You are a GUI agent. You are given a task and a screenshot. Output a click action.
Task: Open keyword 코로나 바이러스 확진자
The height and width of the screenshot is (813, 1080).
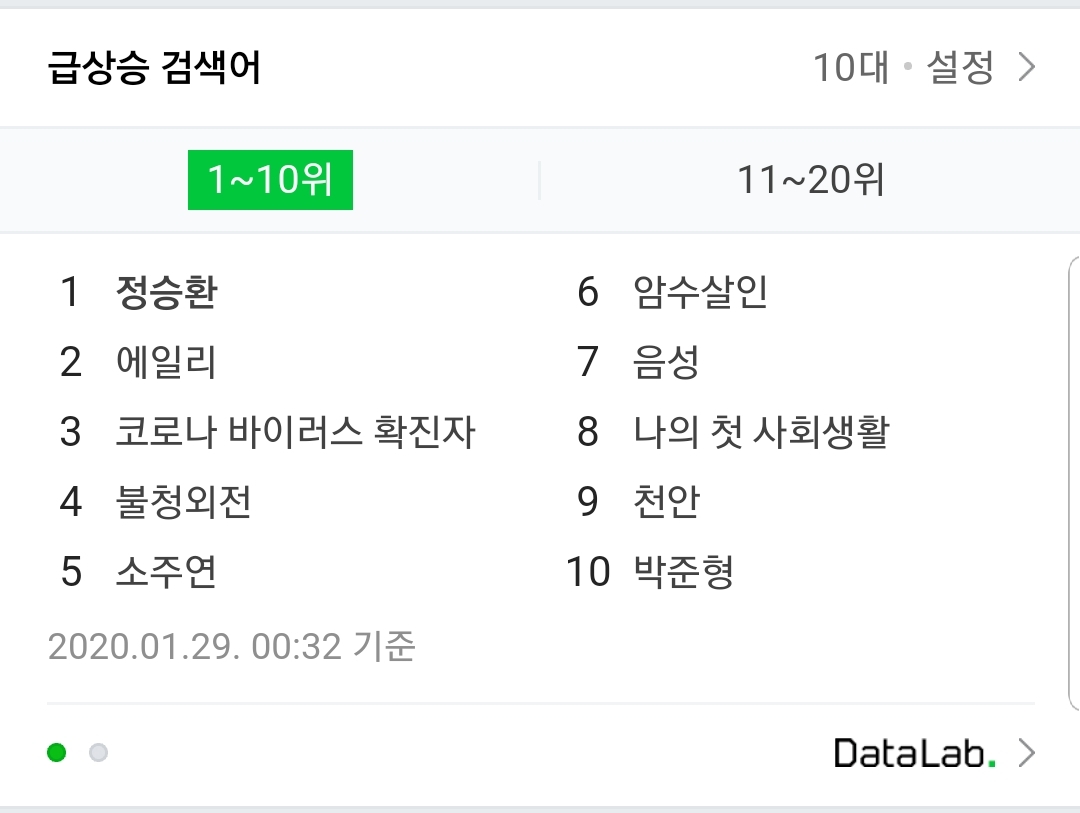point(295,432)
